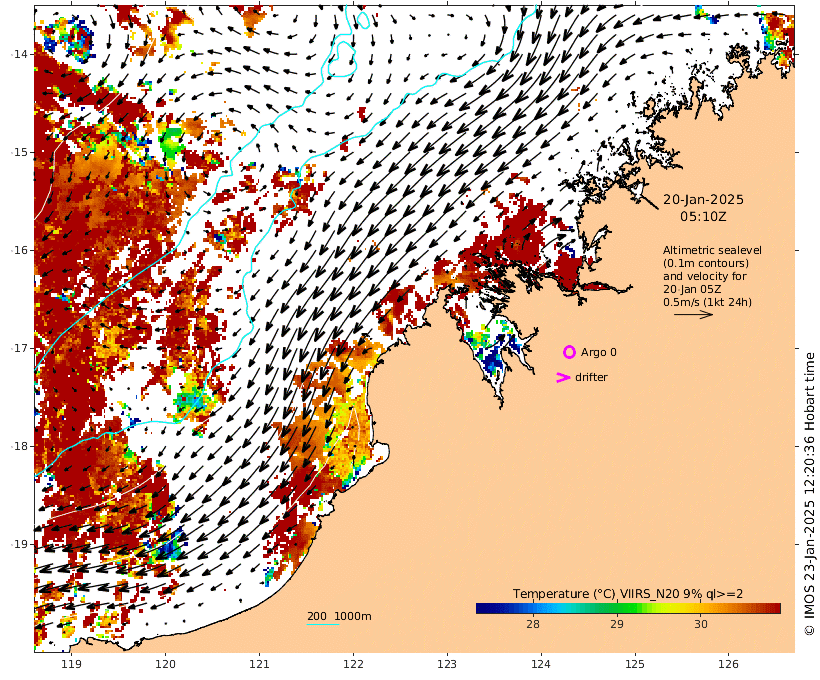Click latitude axis label -19

(x=19, y=544)
